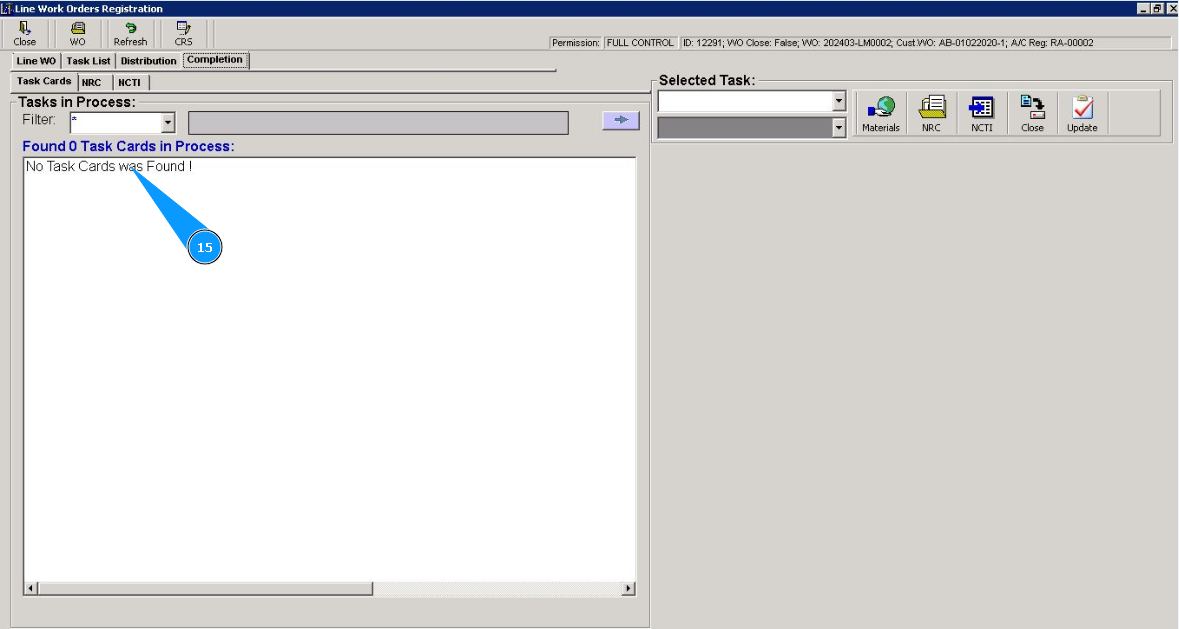Expand the Filter dropdown arrow
1179x629 pixels.
click(x=168, y=122)
